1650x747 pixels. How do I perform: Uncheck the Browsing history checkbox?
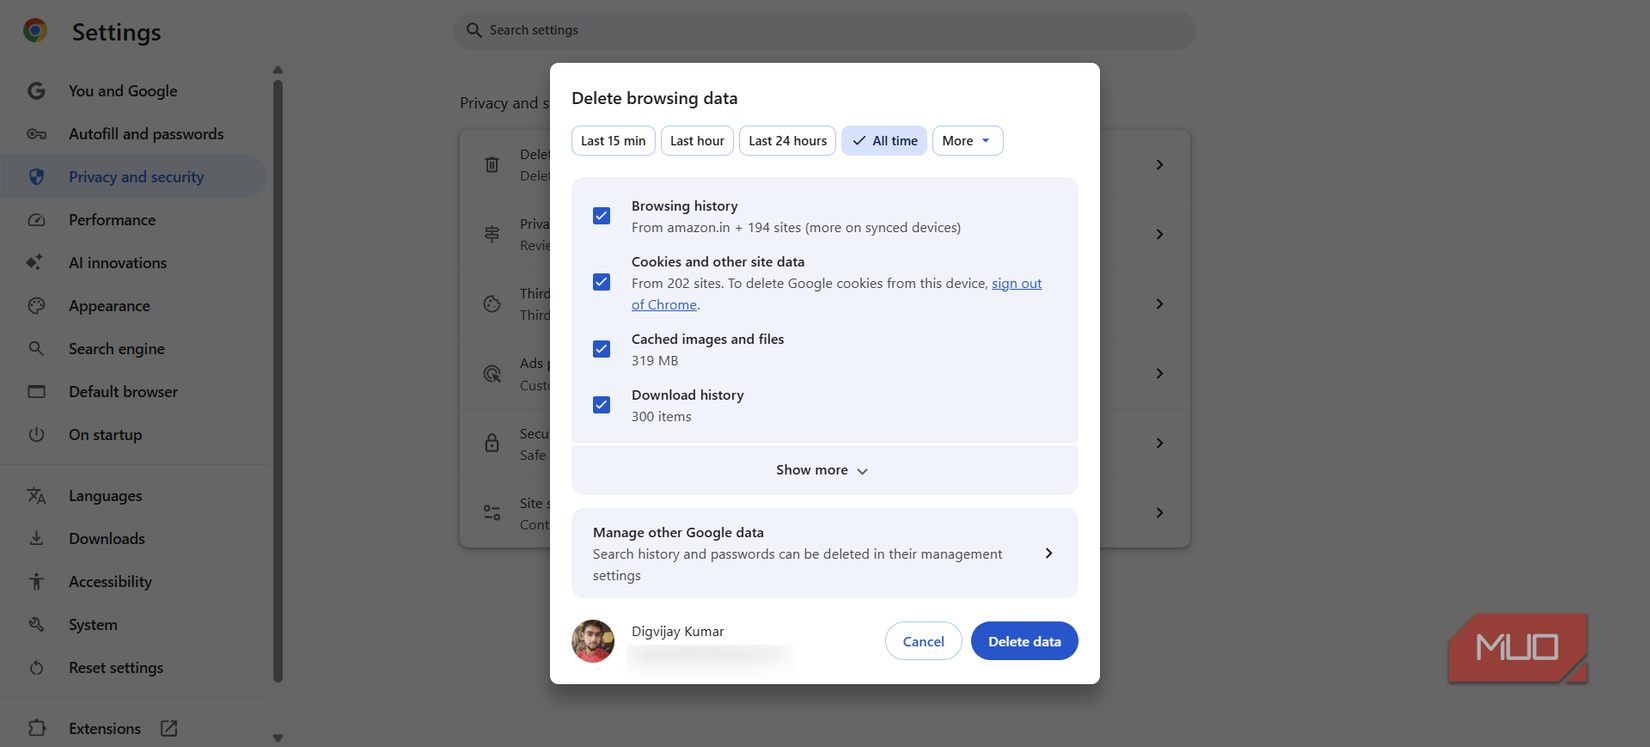pyautogui.click(x=601, y=216)
